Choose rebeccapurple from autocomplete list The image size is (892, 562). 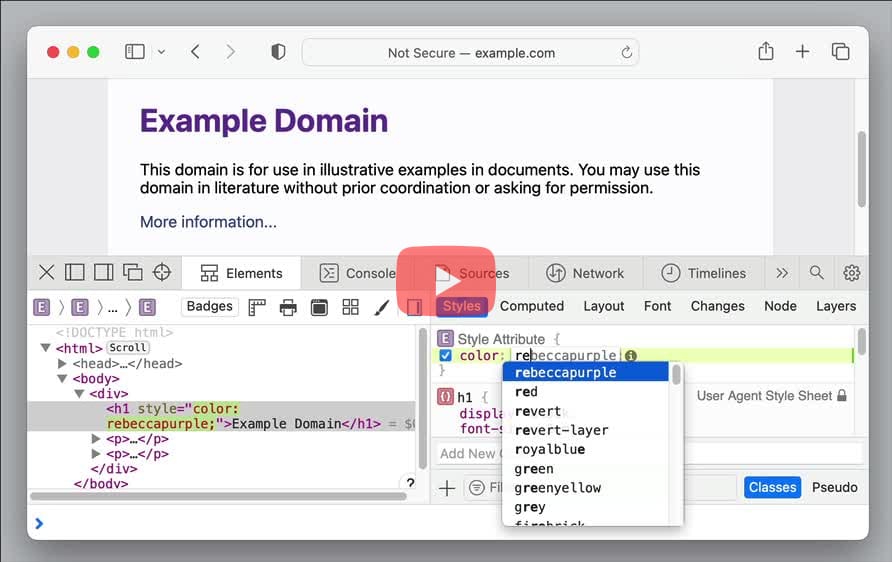click(x=585, y=373)
